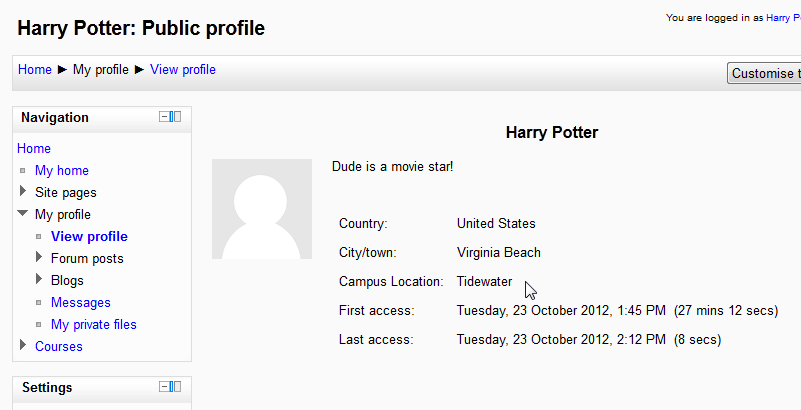Hide the Settings block
Viewport: 801px width, 410px height.
tap(165, 387)
